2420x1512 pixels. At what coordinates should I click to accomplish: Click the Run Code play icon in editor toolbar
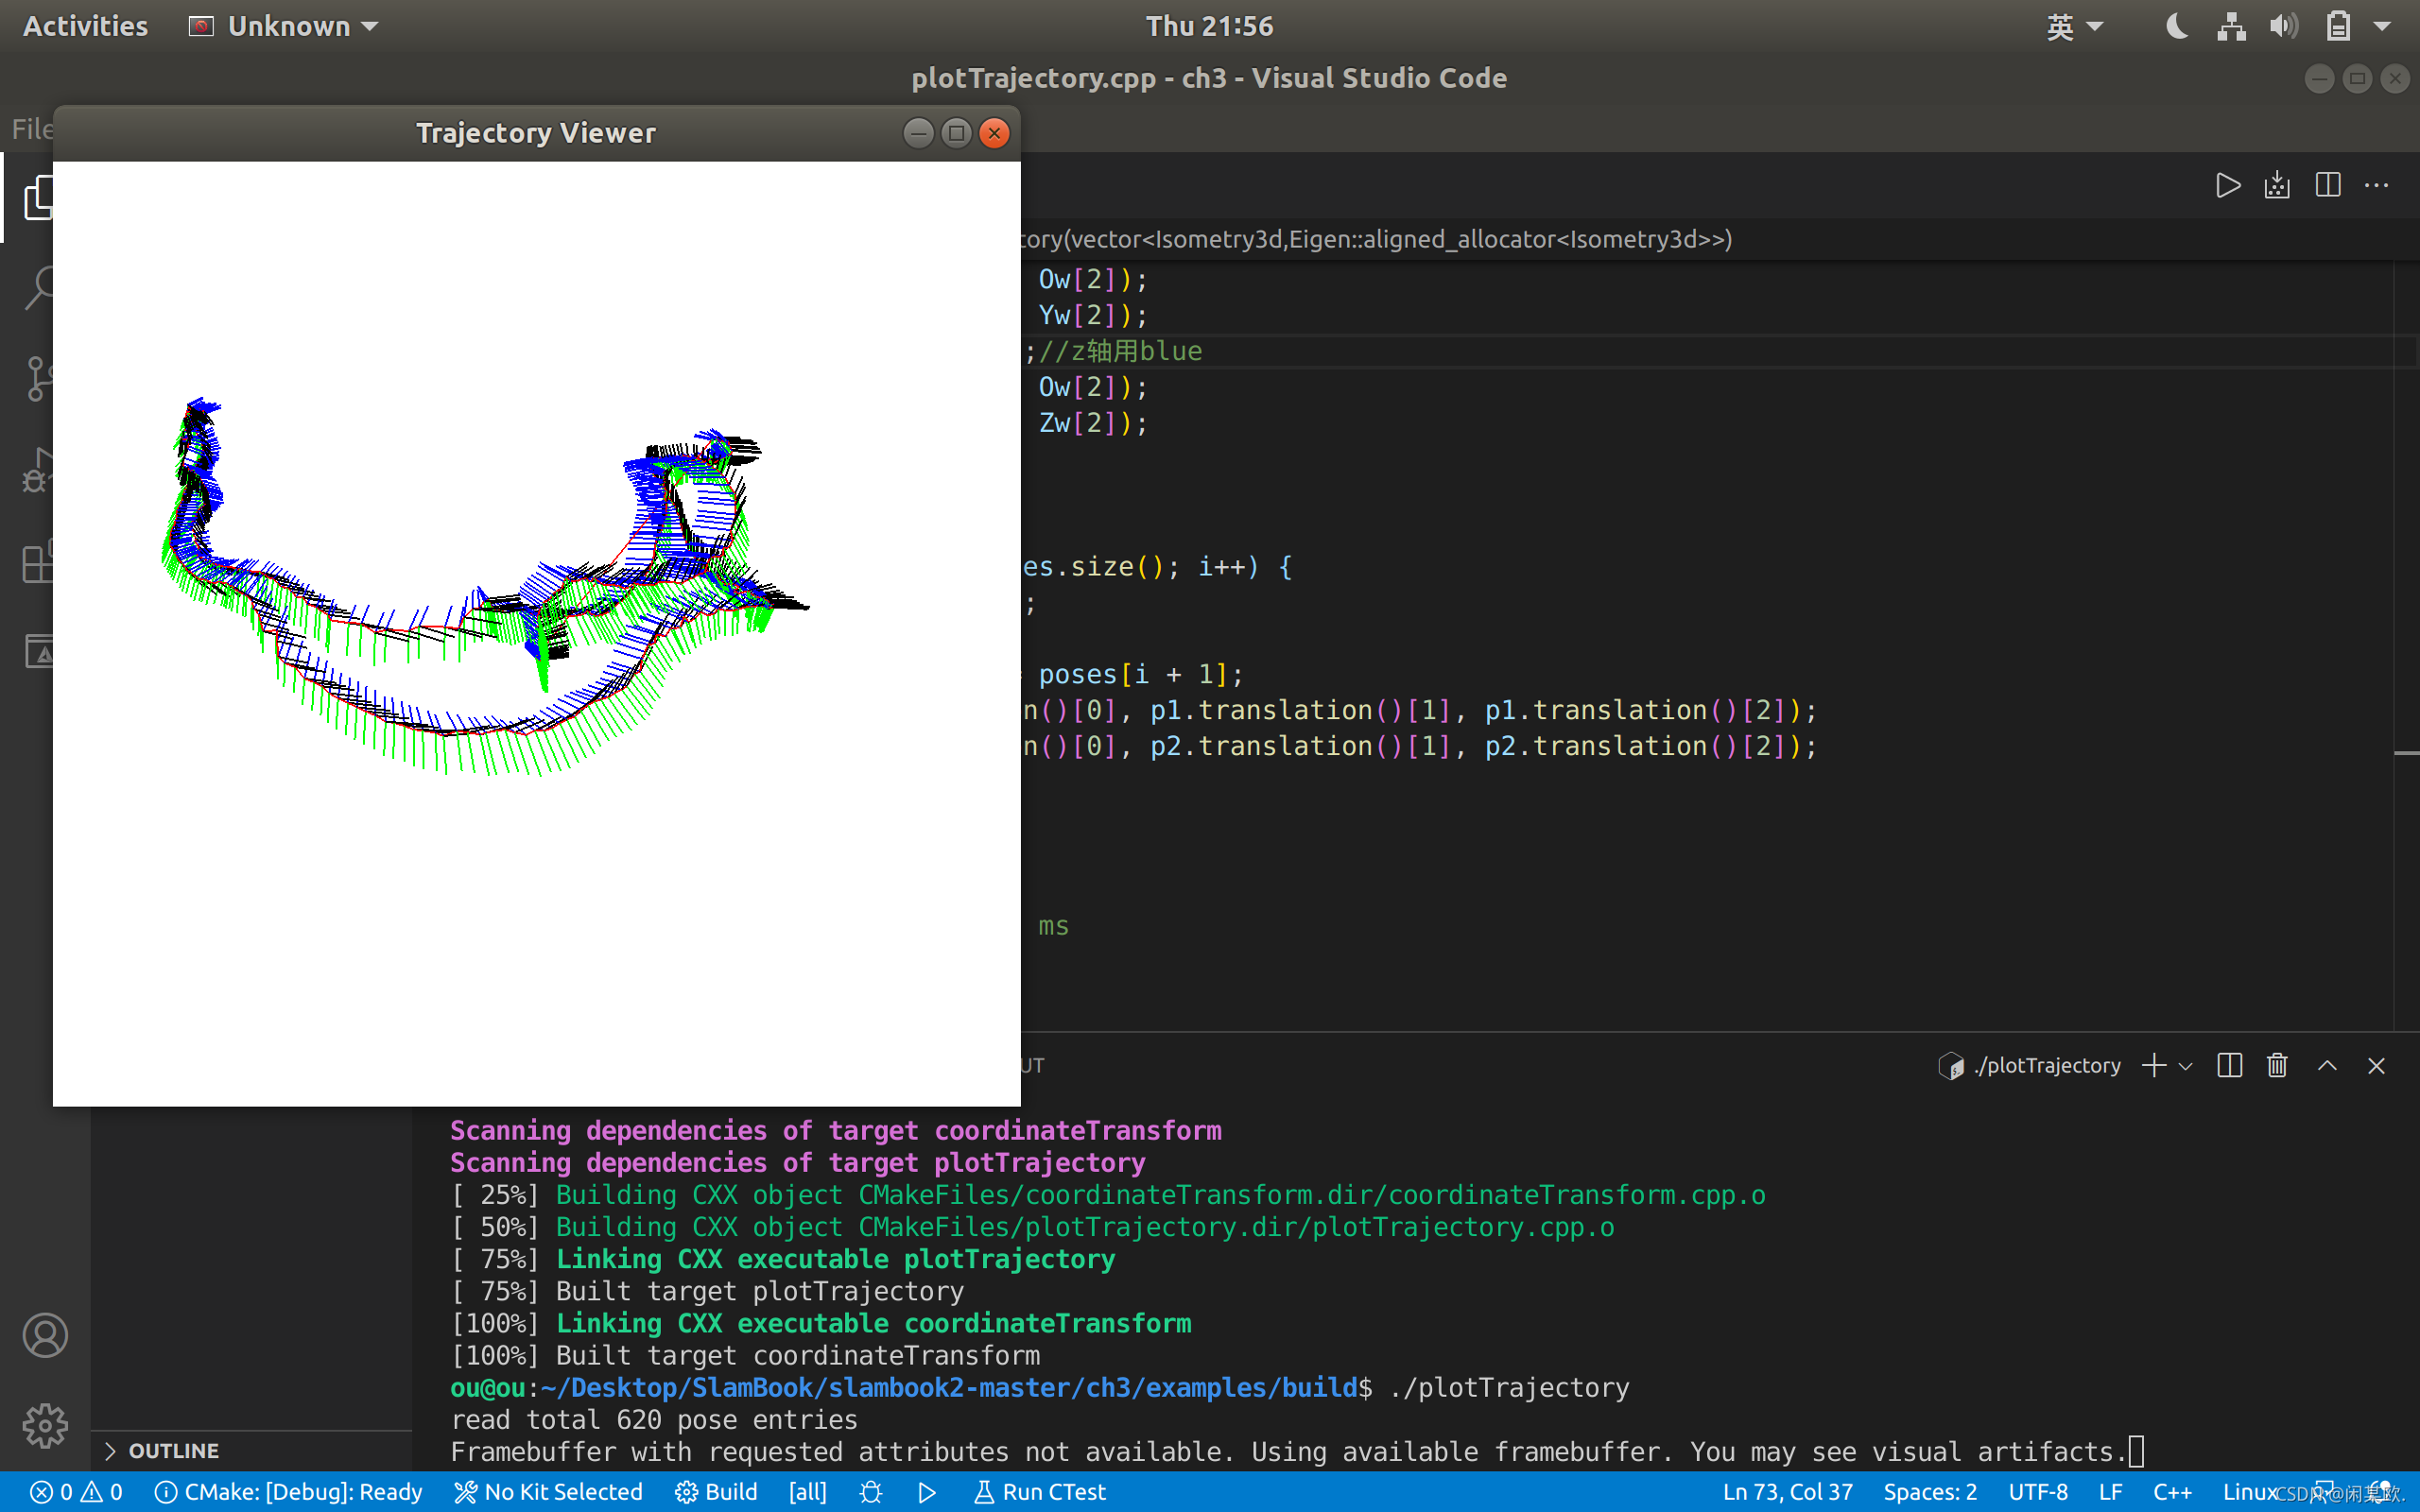coord(2227,186)
